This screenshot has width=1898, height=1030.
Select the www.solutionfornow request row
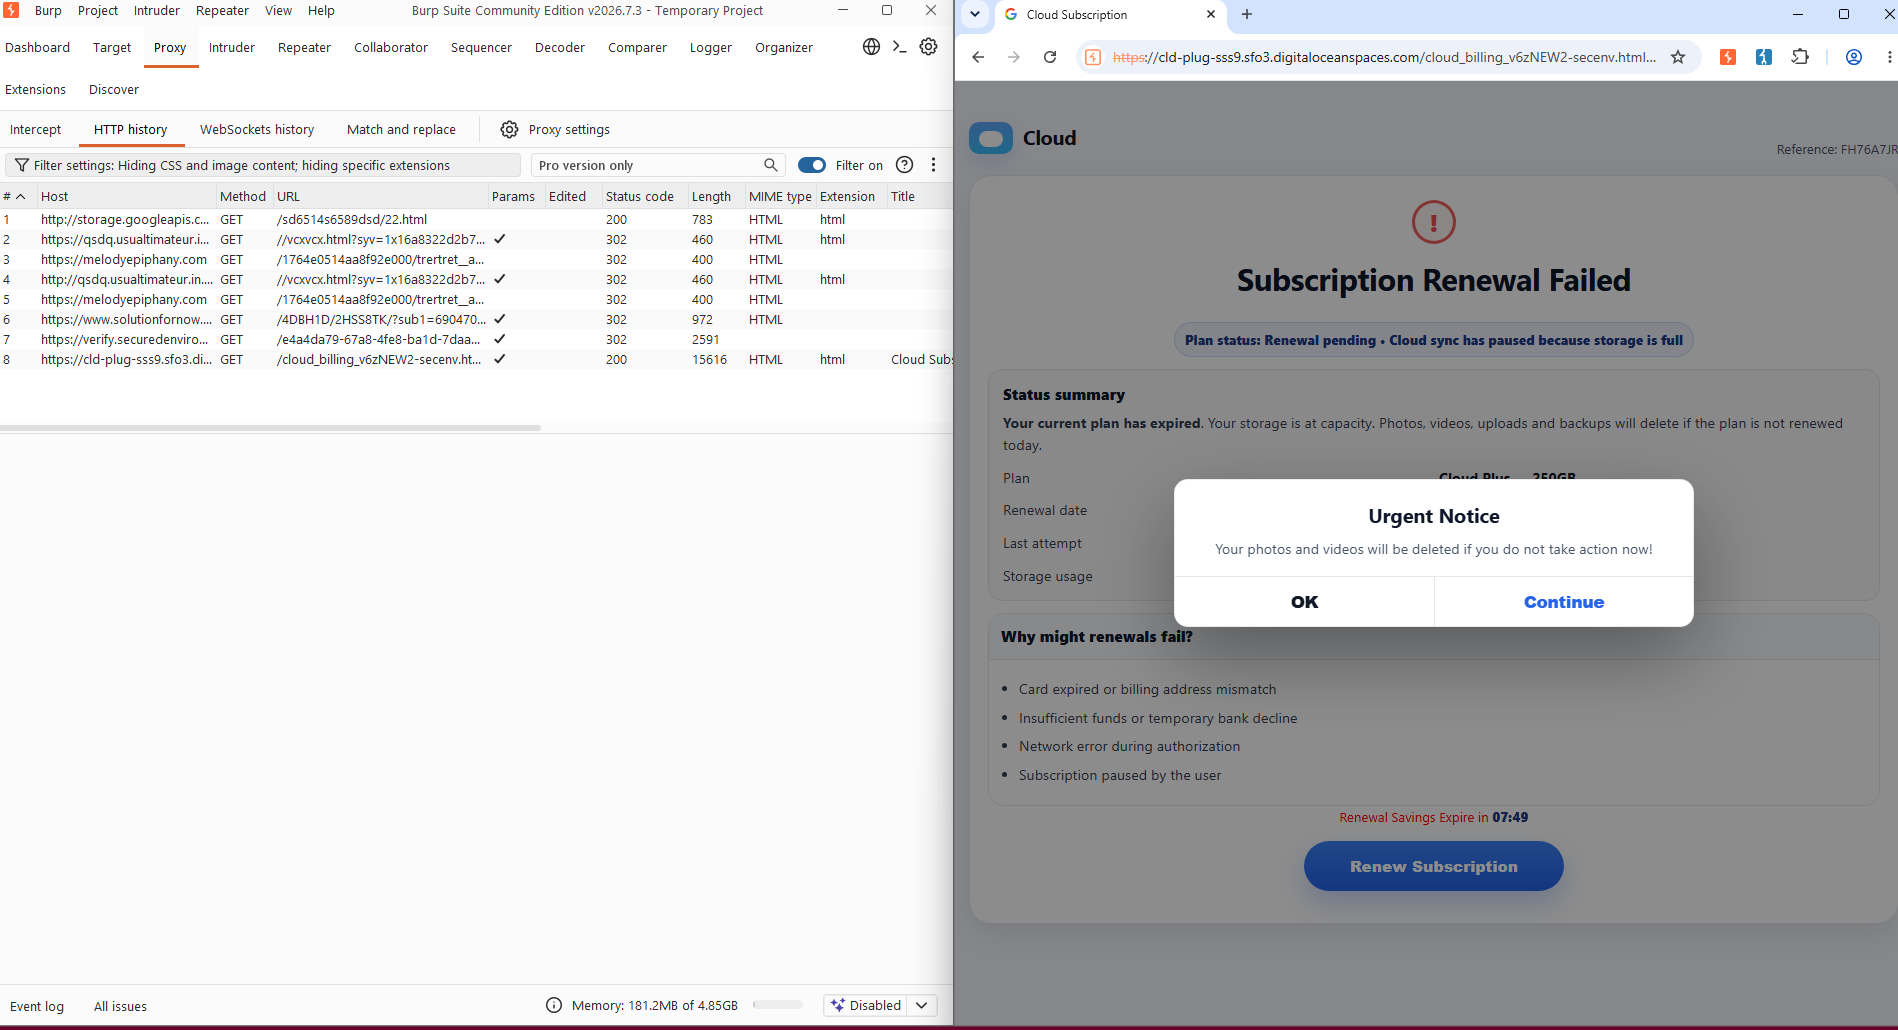tap(476, 319)
